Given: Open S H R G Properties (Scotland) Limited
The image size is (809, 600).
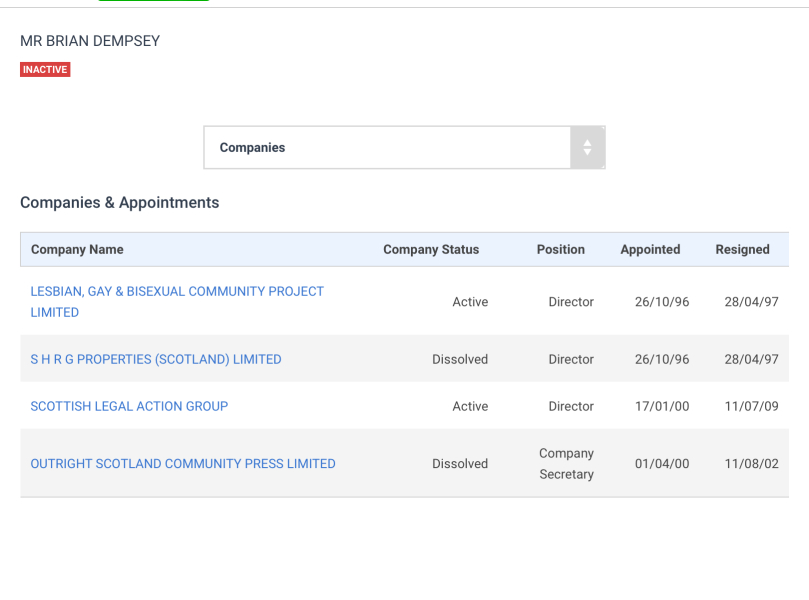Looking at the screenshot, I should (156, 359).
